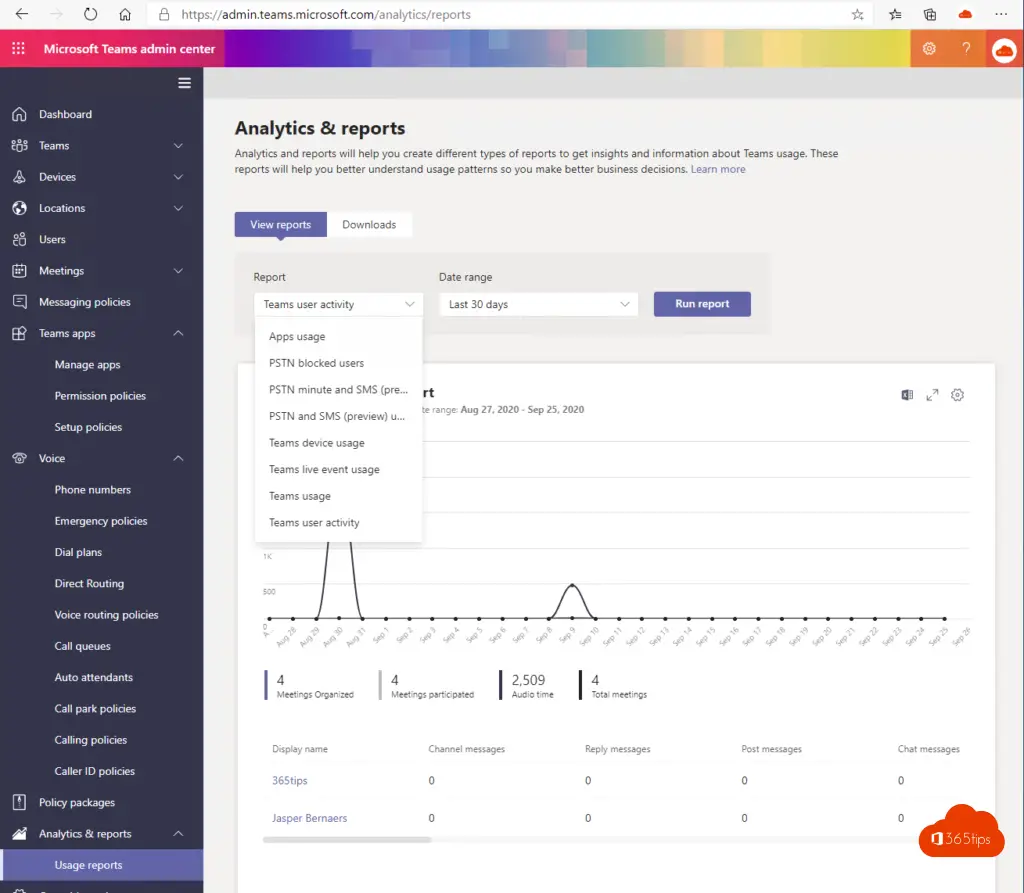Open Caller ID policies page

95,771
